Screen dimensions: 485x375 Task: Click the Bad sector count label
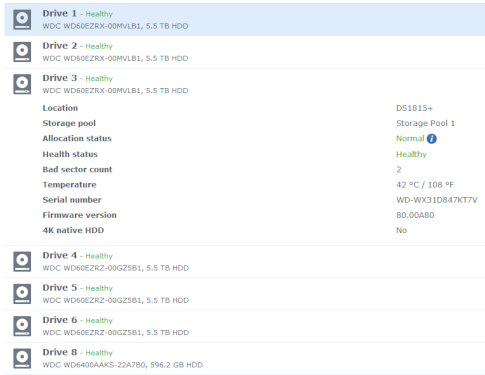pyautogui.click(x=77, y=170)
